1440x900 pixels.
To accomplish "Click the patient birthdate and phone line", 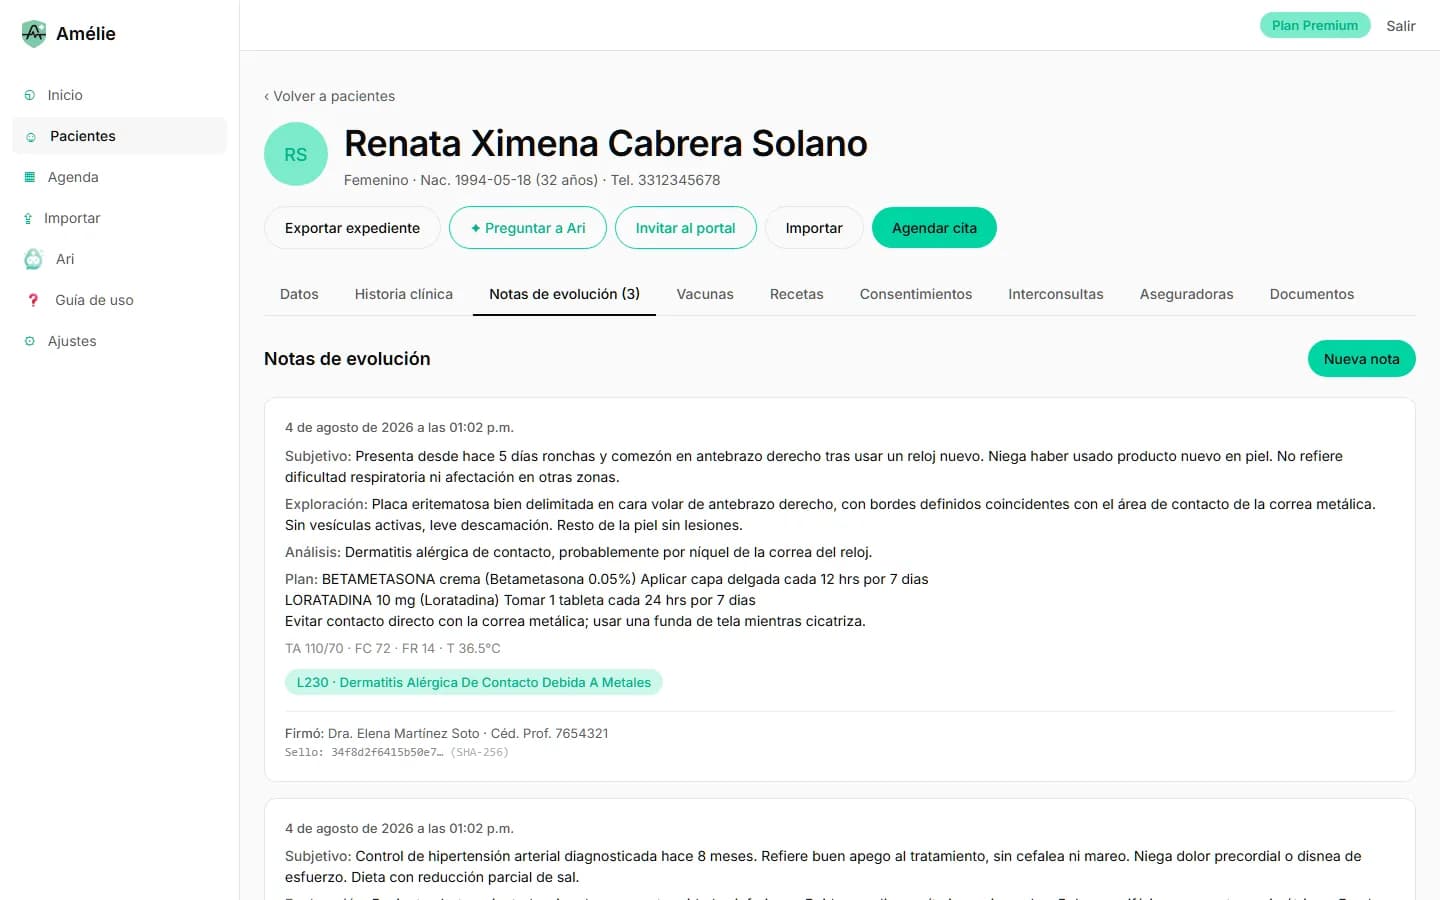I will tap(532, 180).
